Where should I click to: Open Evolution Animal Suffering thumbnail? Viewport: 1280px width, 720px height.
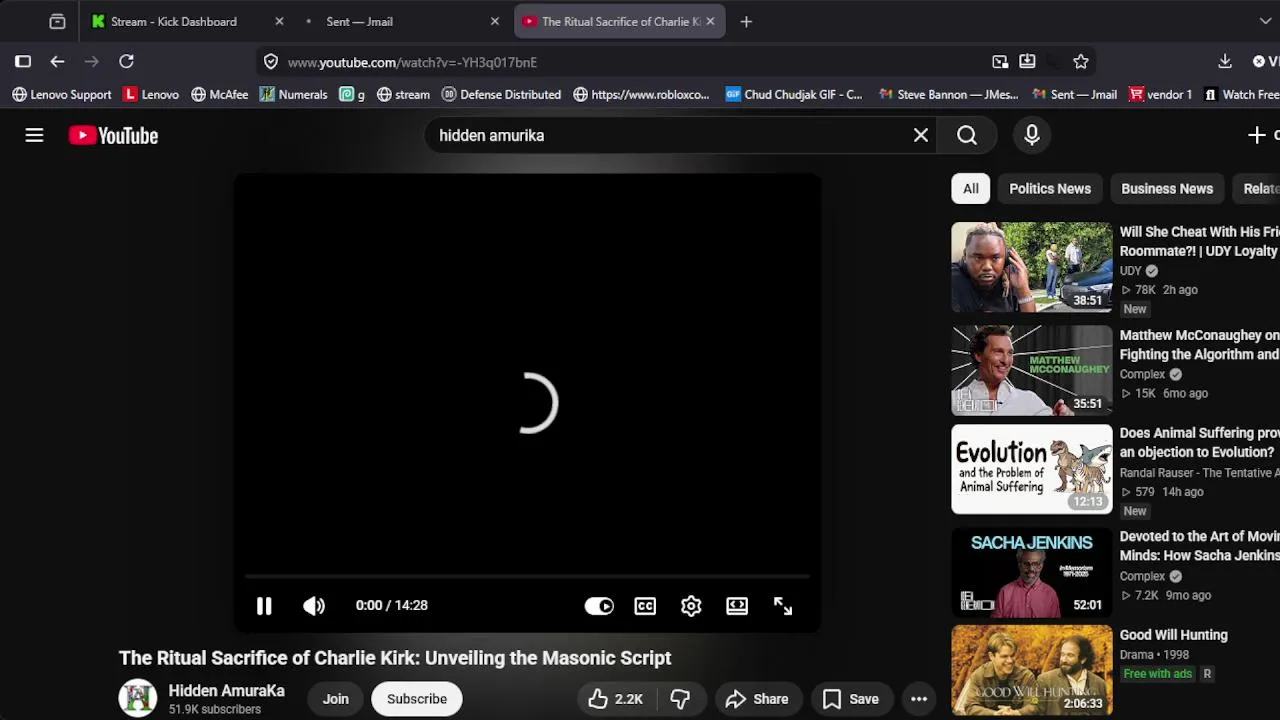pyautogui.click(x=1032, y=469)
